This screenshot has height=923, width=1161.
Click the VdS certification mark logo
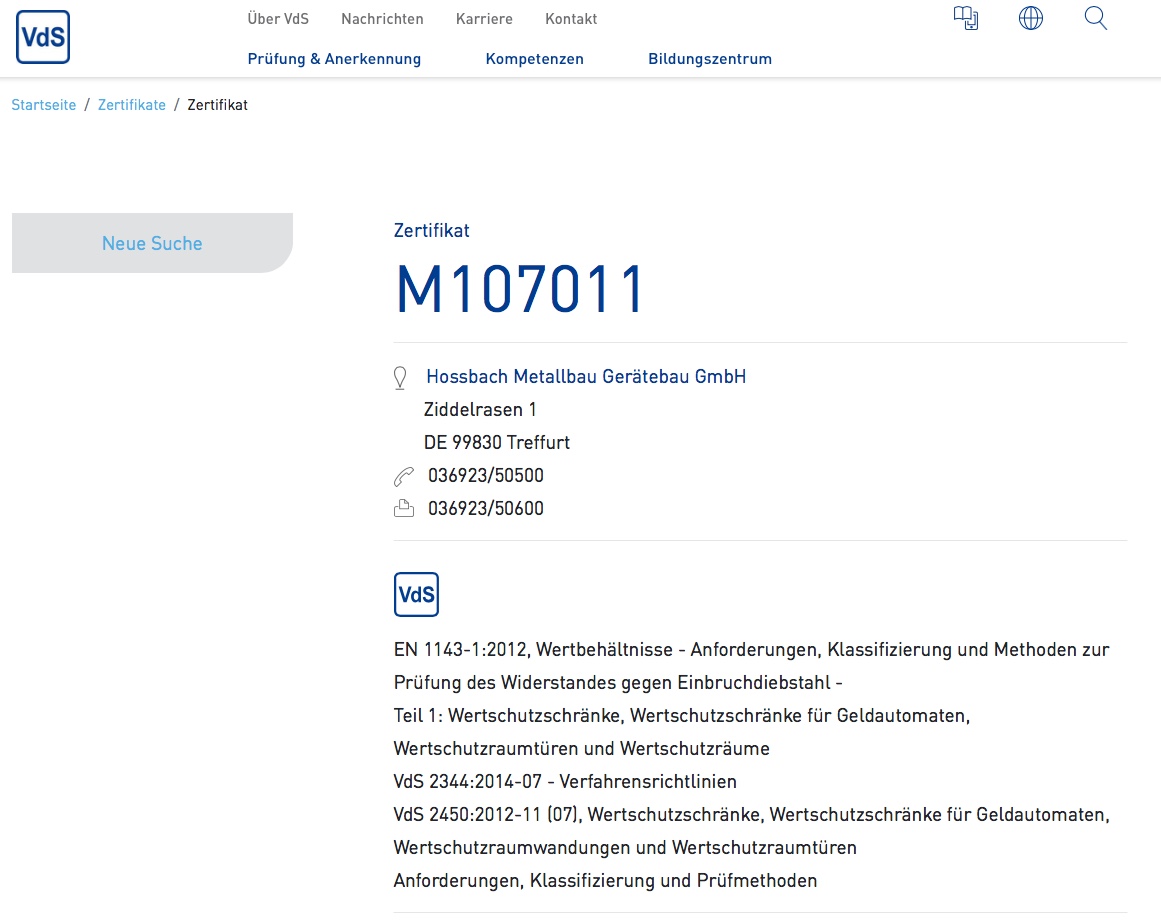pos(416,594)
